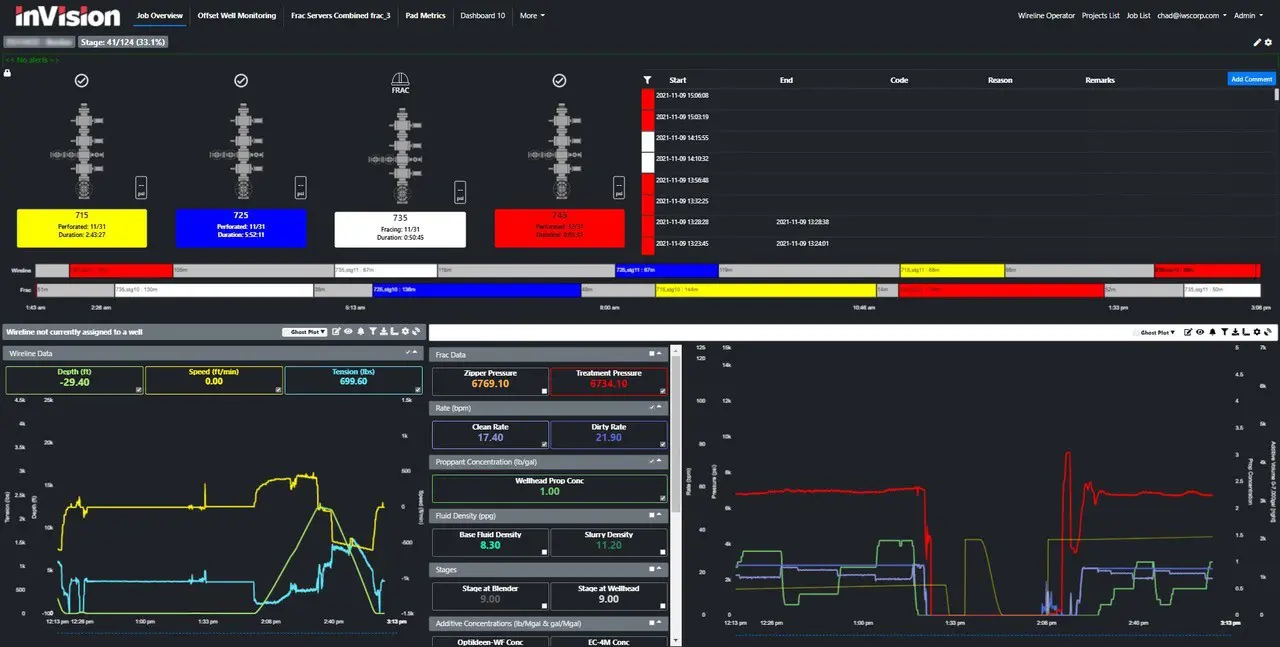Toggle the Depth (ft) checkbox in Wireline Data
Viewport: 1280px width, 647px height.
[139, 389]
